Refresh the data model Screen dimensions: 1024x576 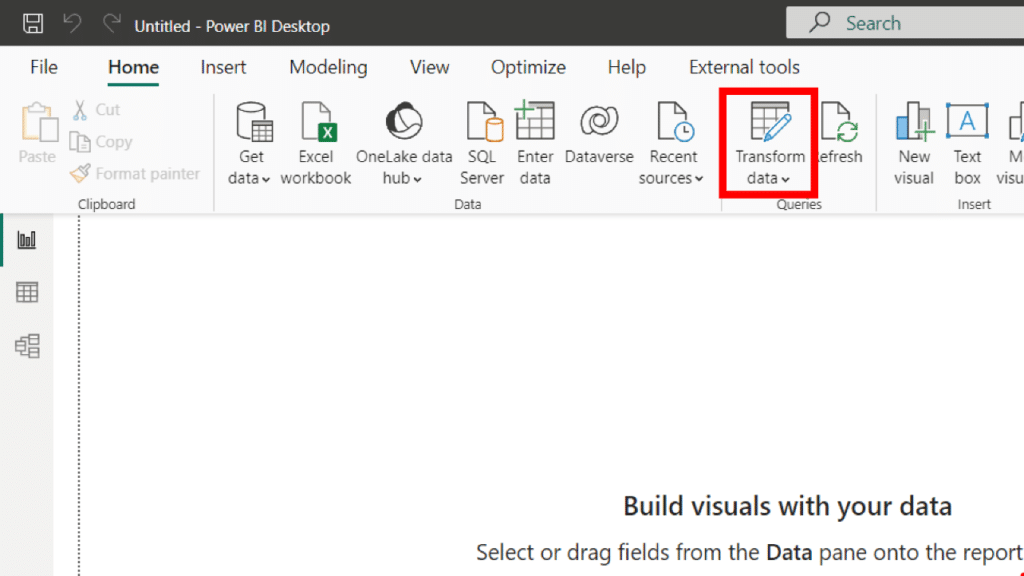pos(840,140)
